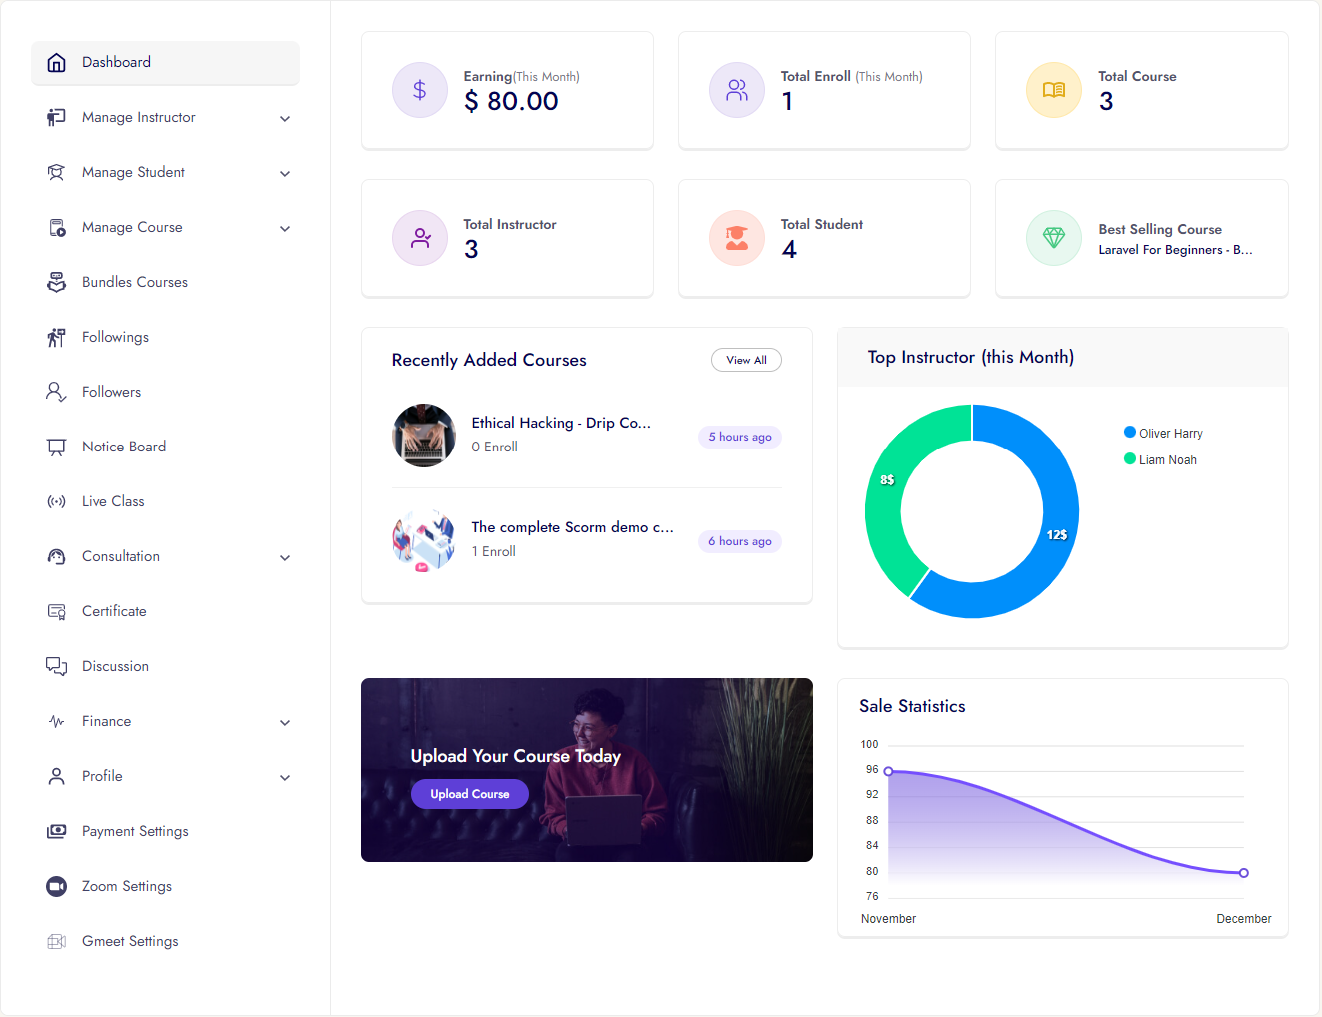
Task: Click the Bundles Courses icon
Action: click(x=57, y=283)
